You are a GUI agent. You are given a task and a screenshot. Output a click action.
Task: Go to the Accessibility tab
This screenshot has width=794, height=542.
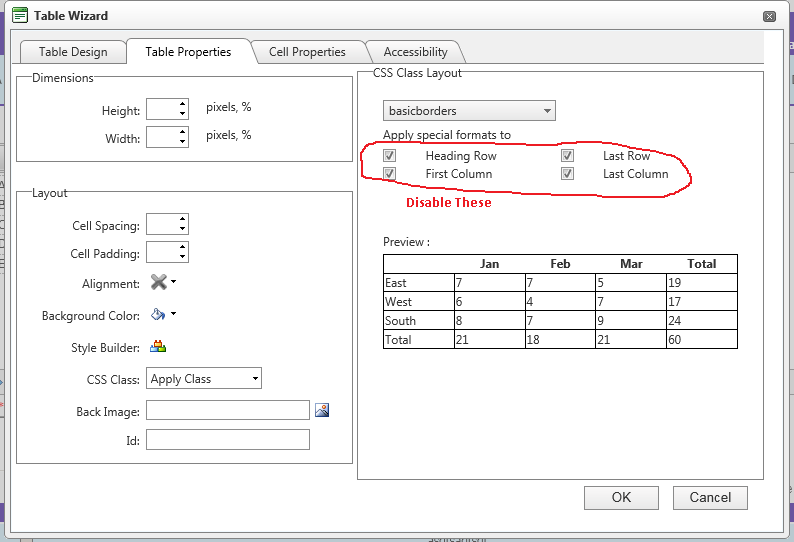[415, 52]
